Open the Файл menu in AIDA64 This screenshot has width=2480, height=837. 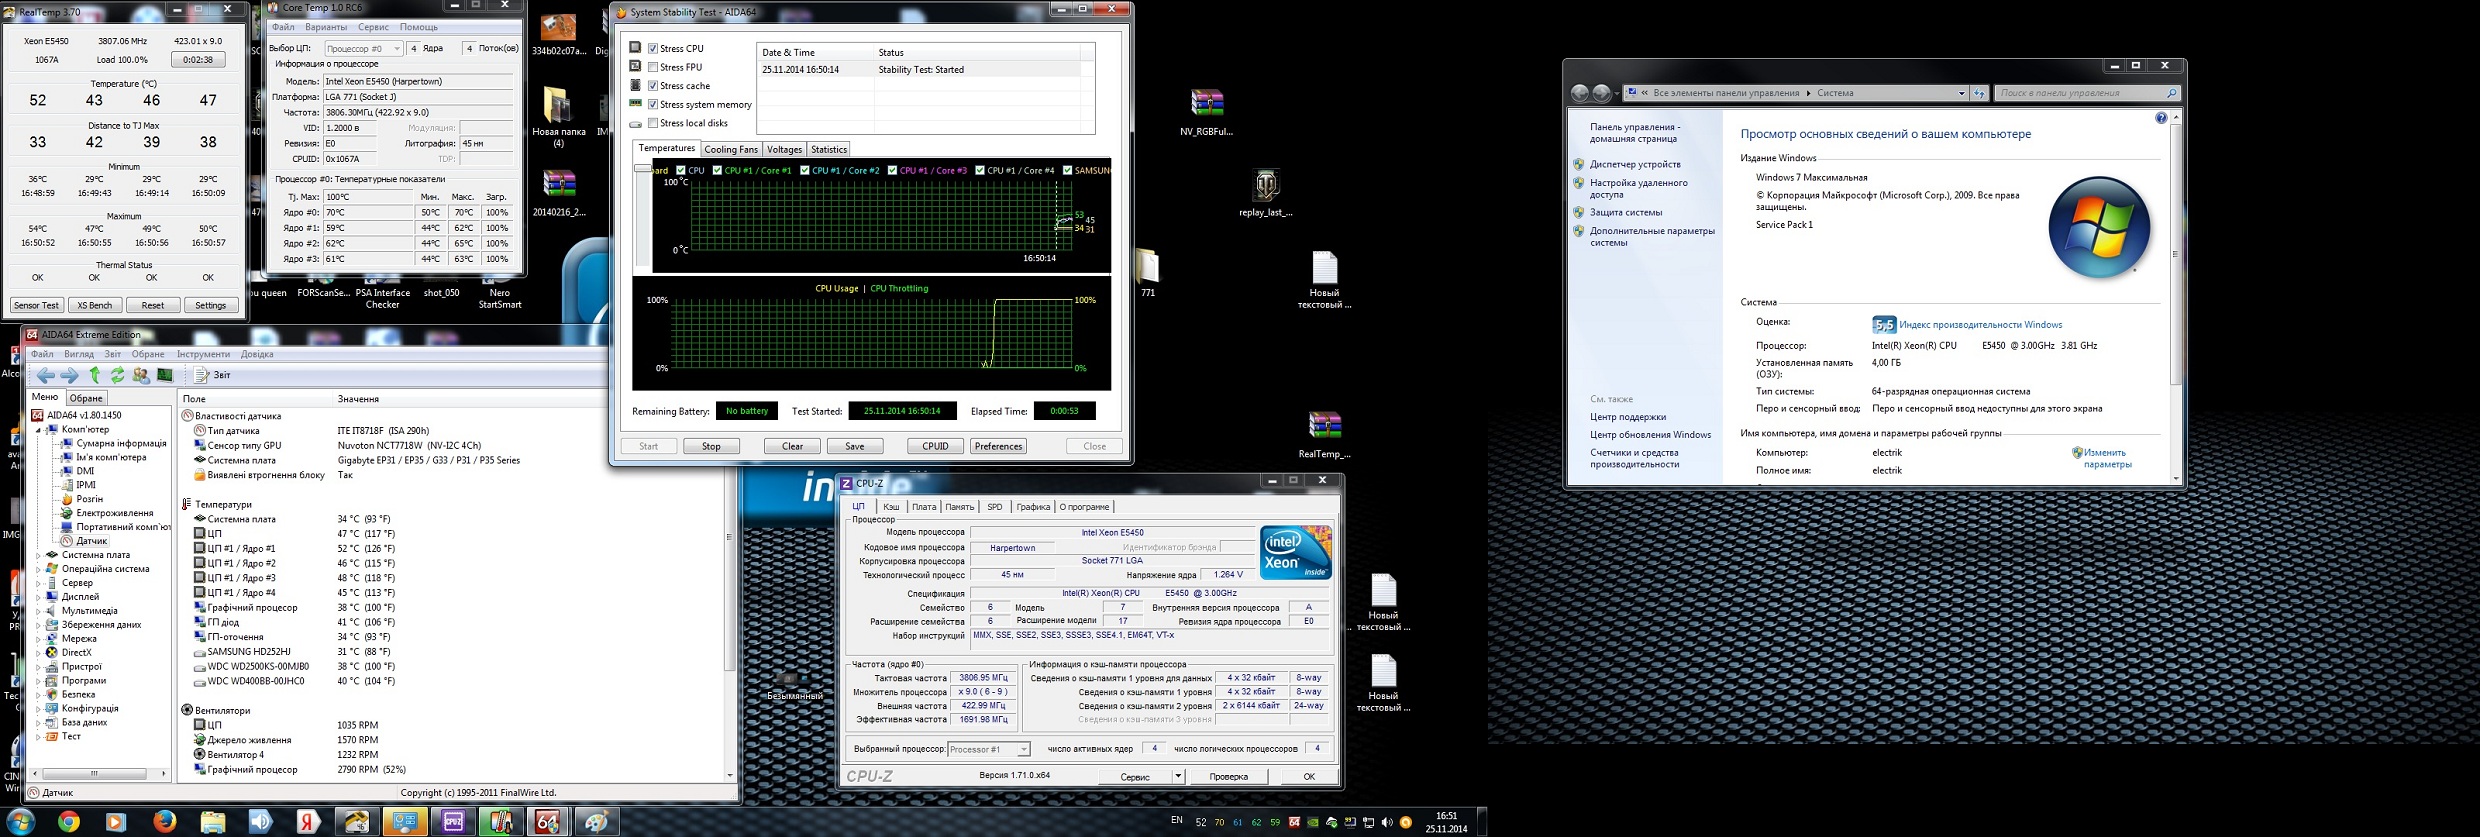tap(42, 354)
